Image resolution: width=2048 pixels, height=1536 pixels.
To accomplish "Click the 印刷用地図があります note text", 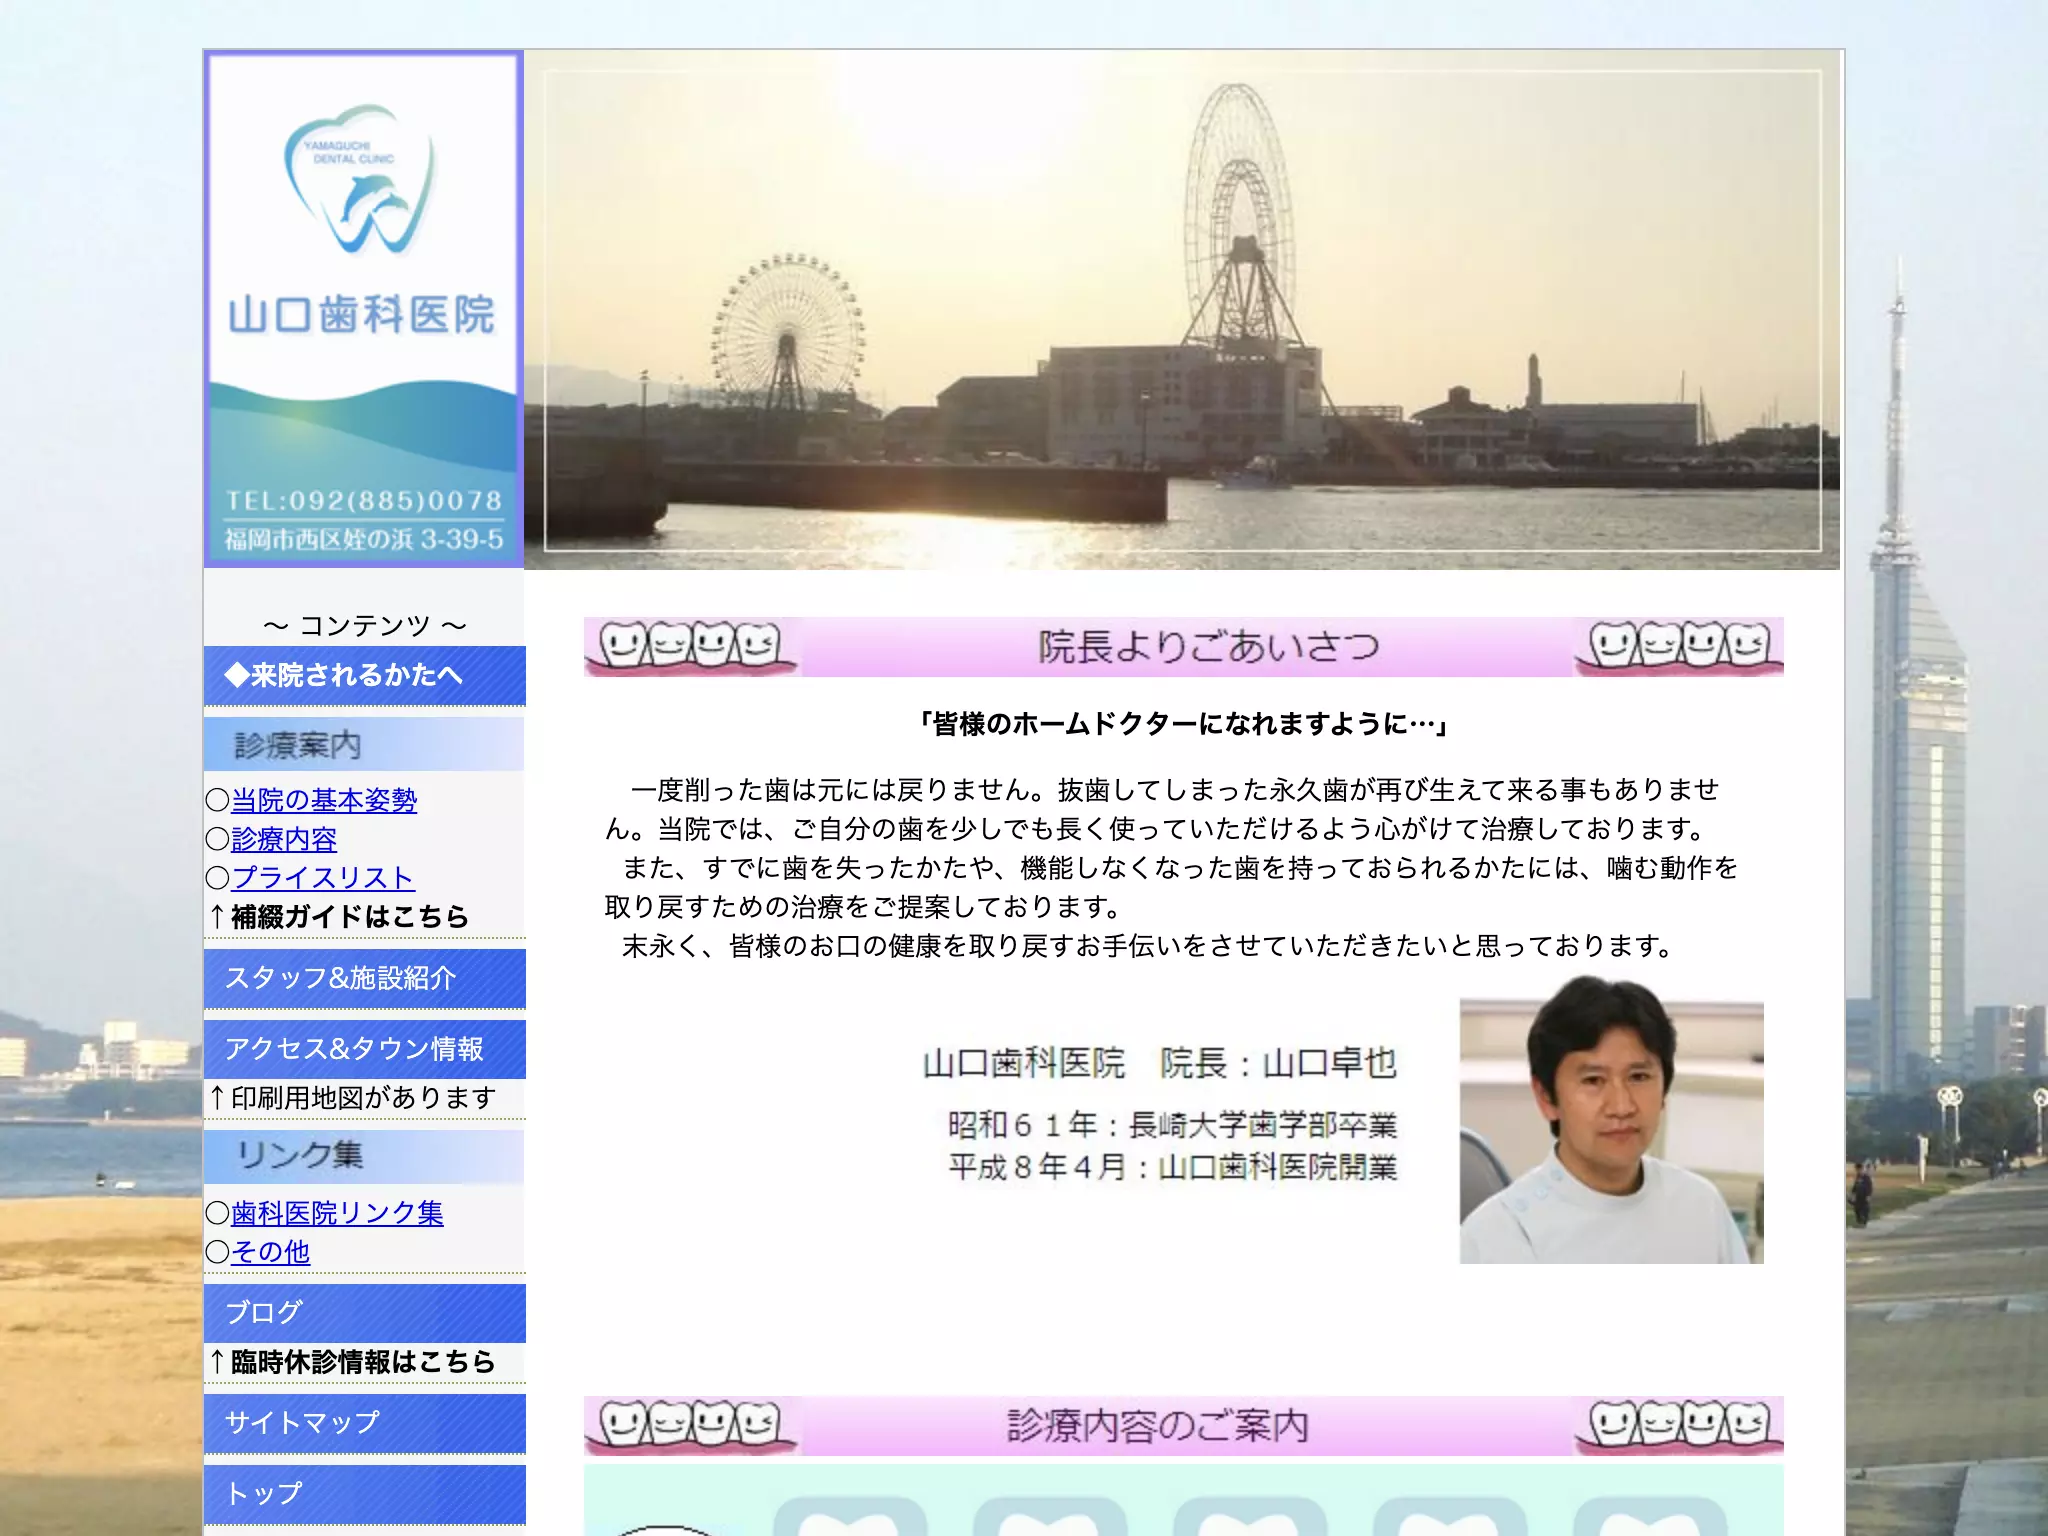I will coord(352,1098).
